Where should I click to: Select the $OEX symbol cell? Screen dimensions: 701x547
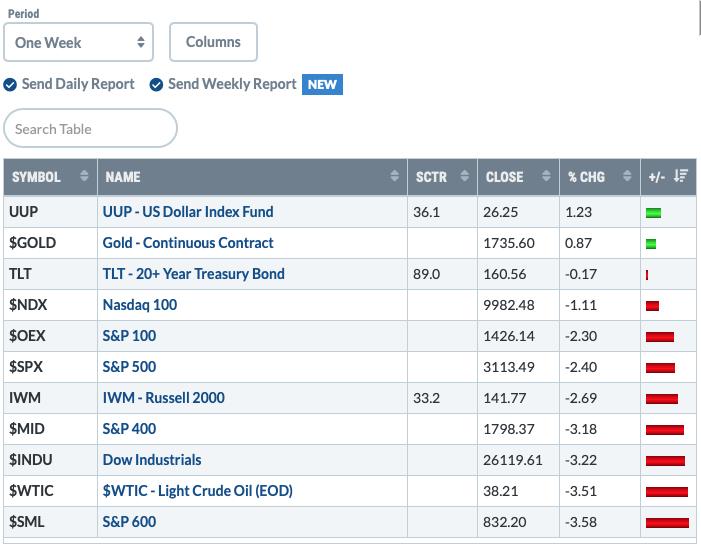[51, 336]
